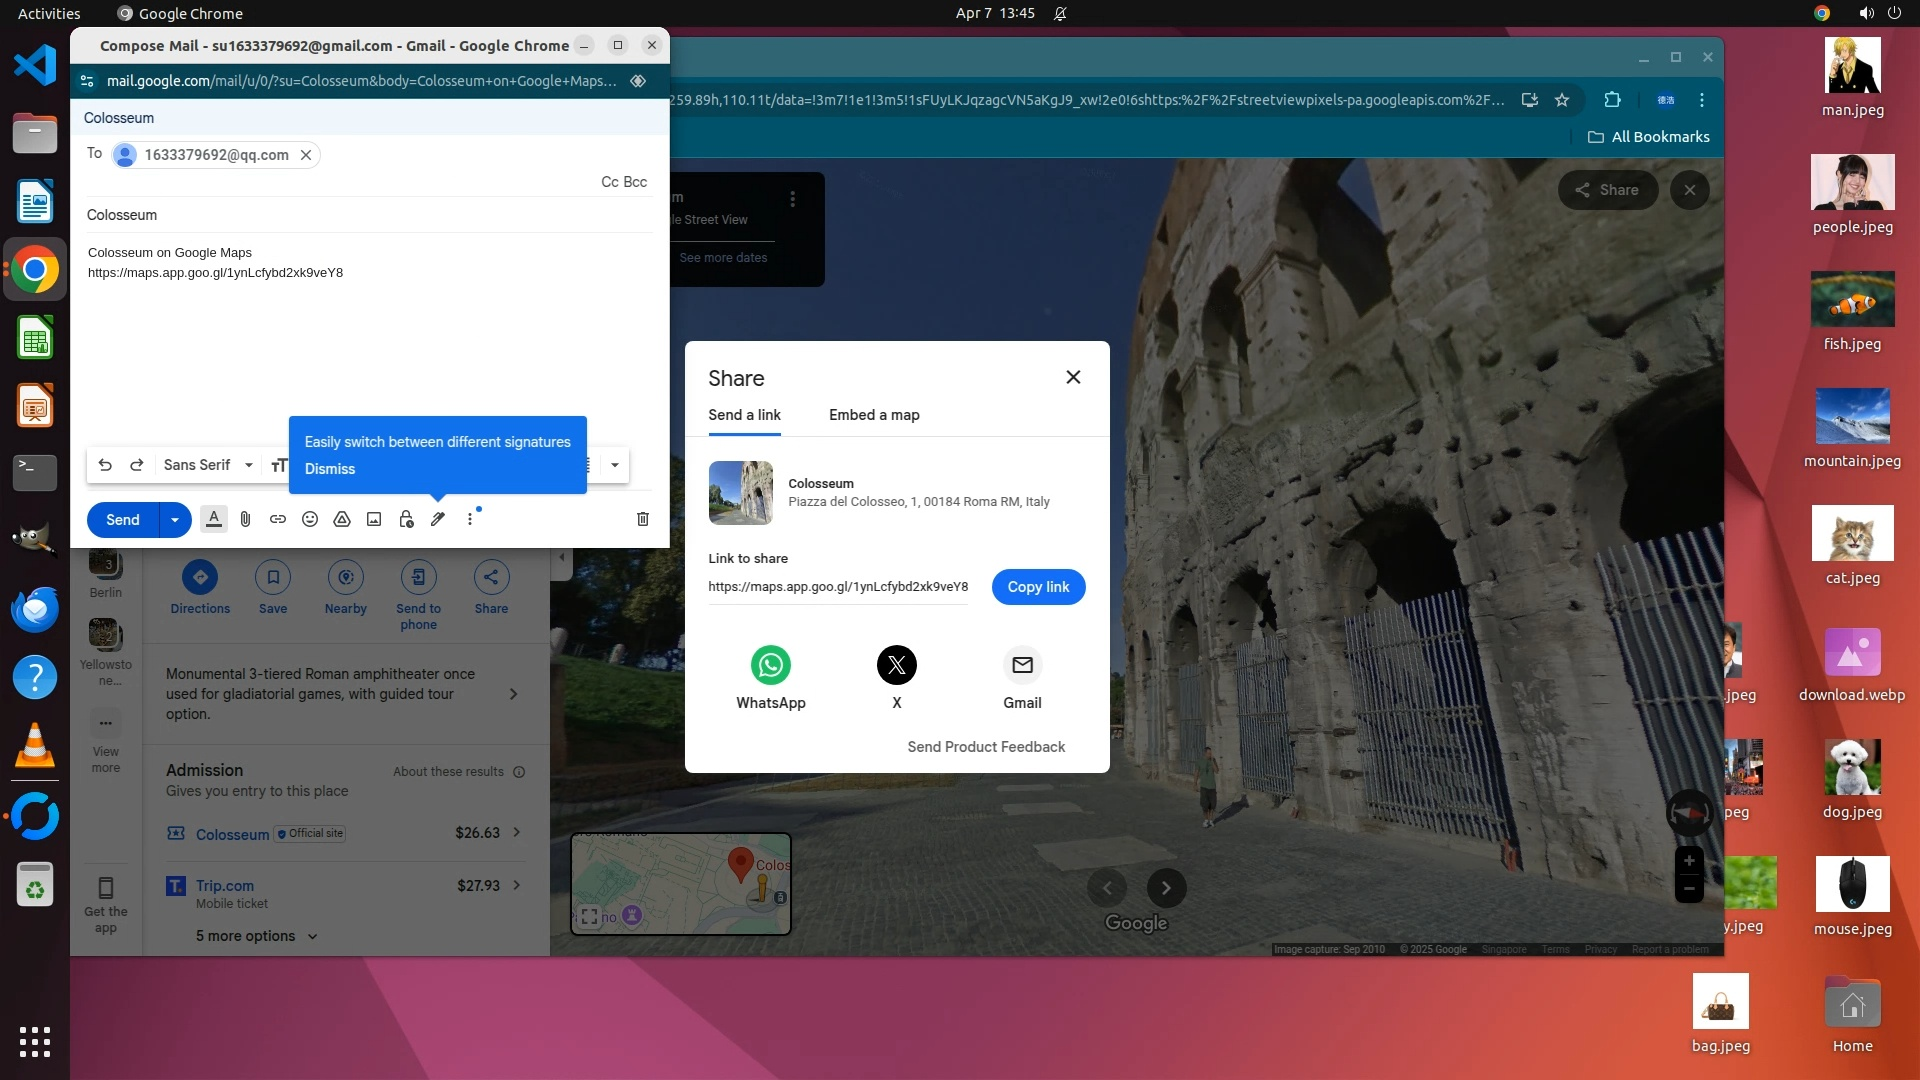Expand 5 more options list
Viewport: 1920px width, 1080px height.
[256, 936]
